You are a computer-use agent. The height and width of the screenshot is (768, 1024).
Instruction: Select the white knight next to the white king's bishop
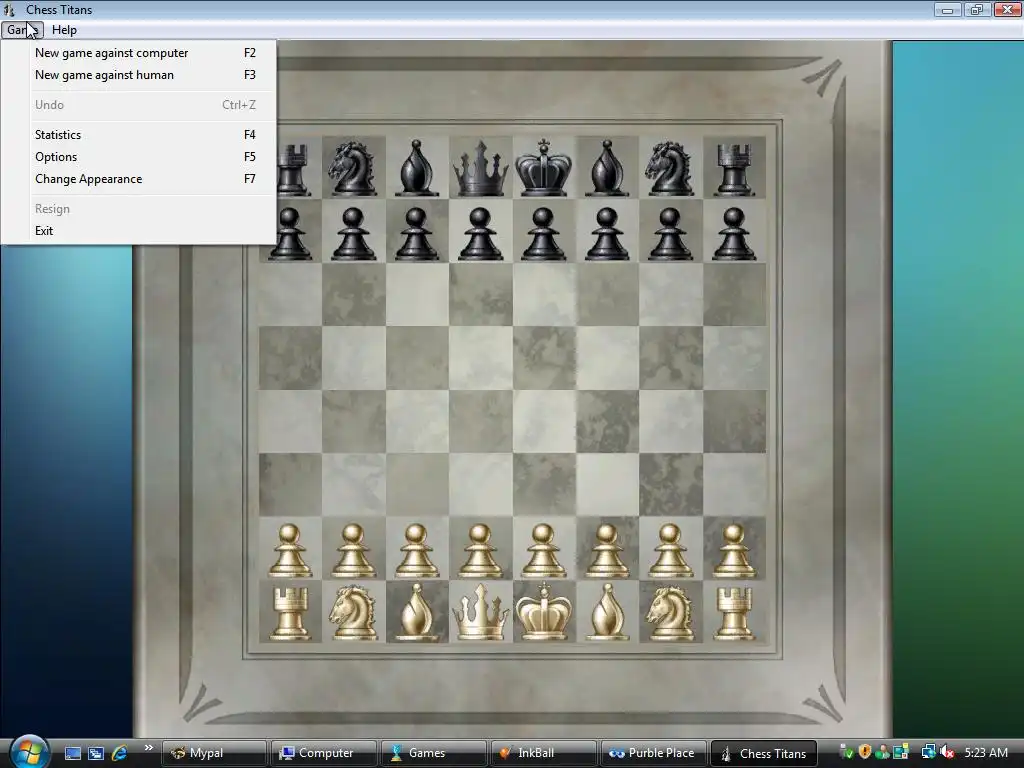[x=670, y=613]
